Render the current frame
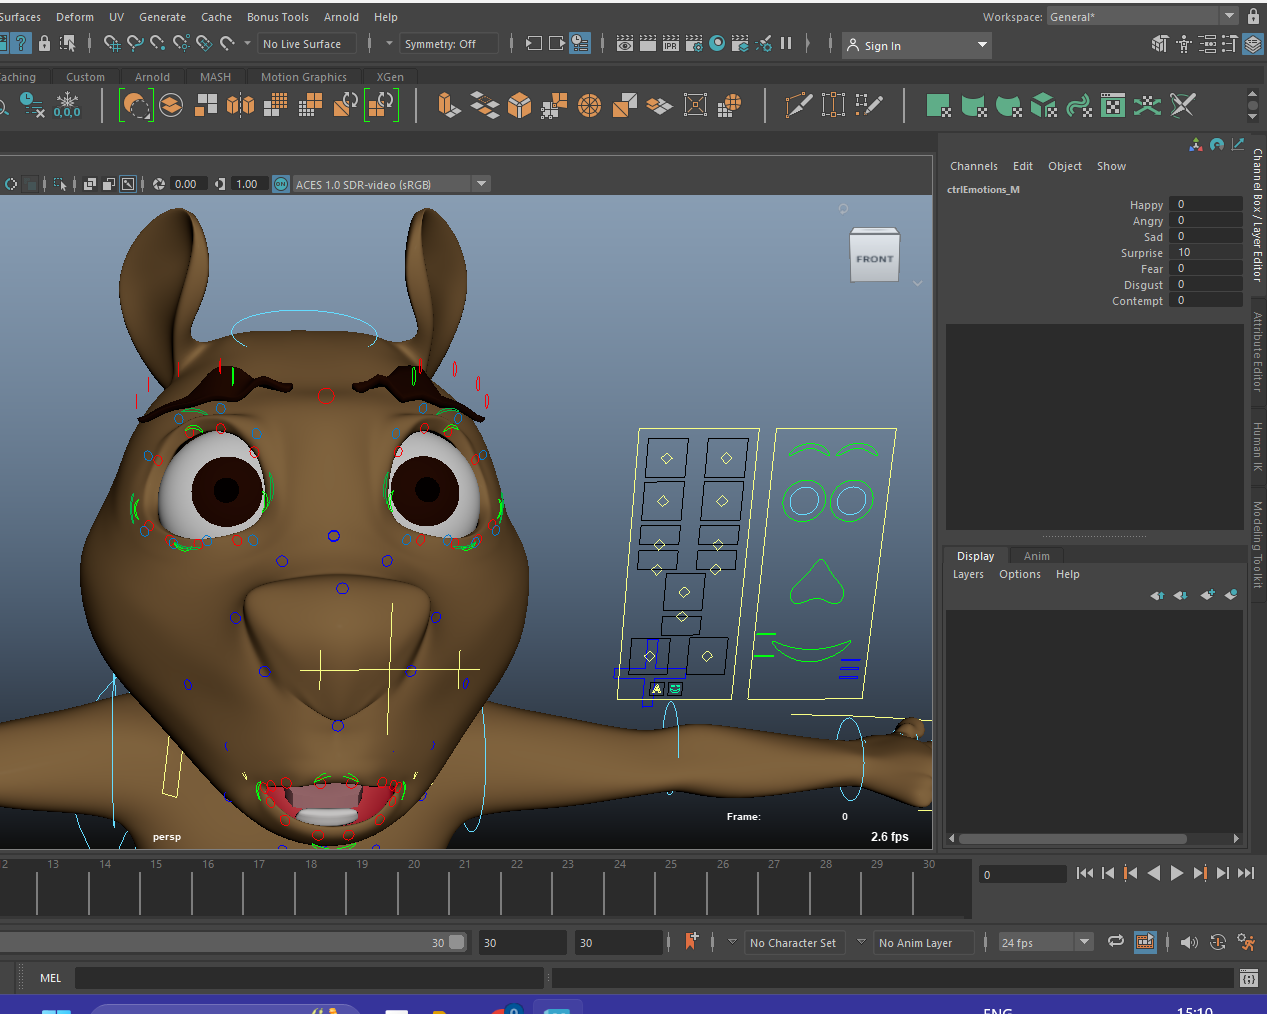Image resolution: width=1267 pixels, height=1014 pixels. [624, 43]
